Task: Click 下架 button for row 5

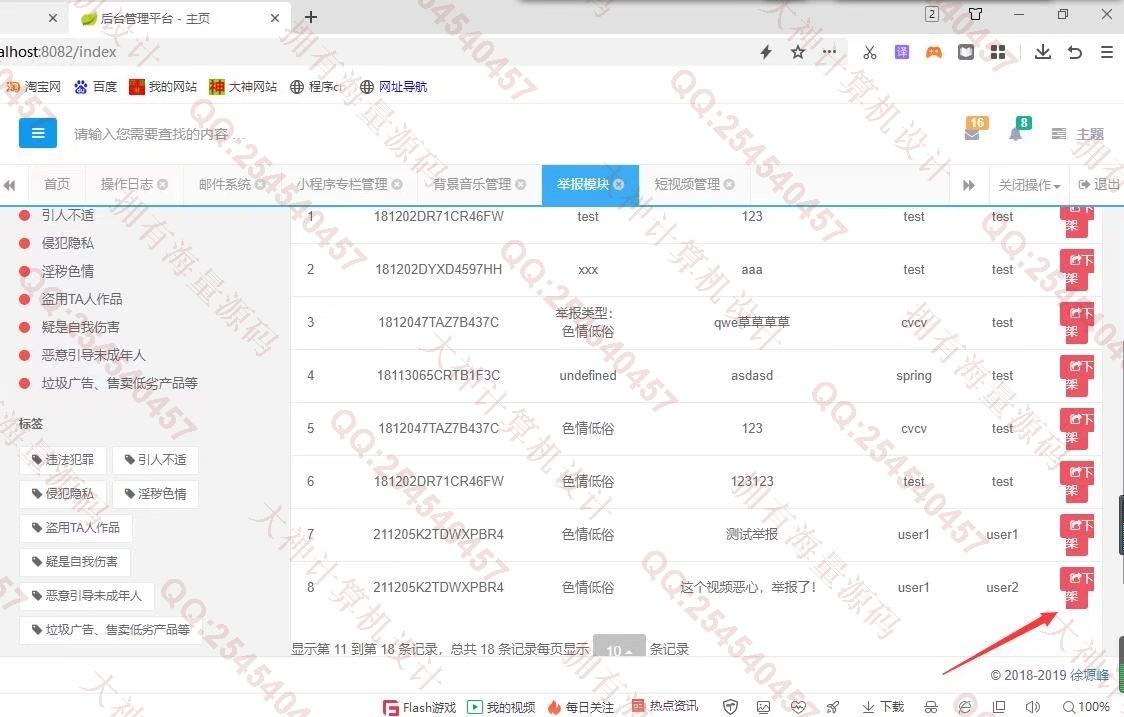Action: [1077, 429]
